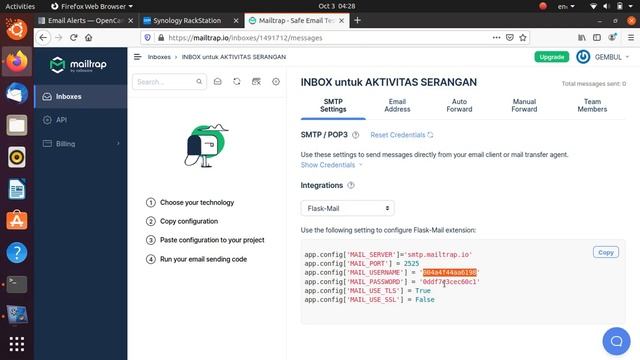Click help icon next to SMTP / POP3
This screenshot has width=640, height=360.
point(356,135)
